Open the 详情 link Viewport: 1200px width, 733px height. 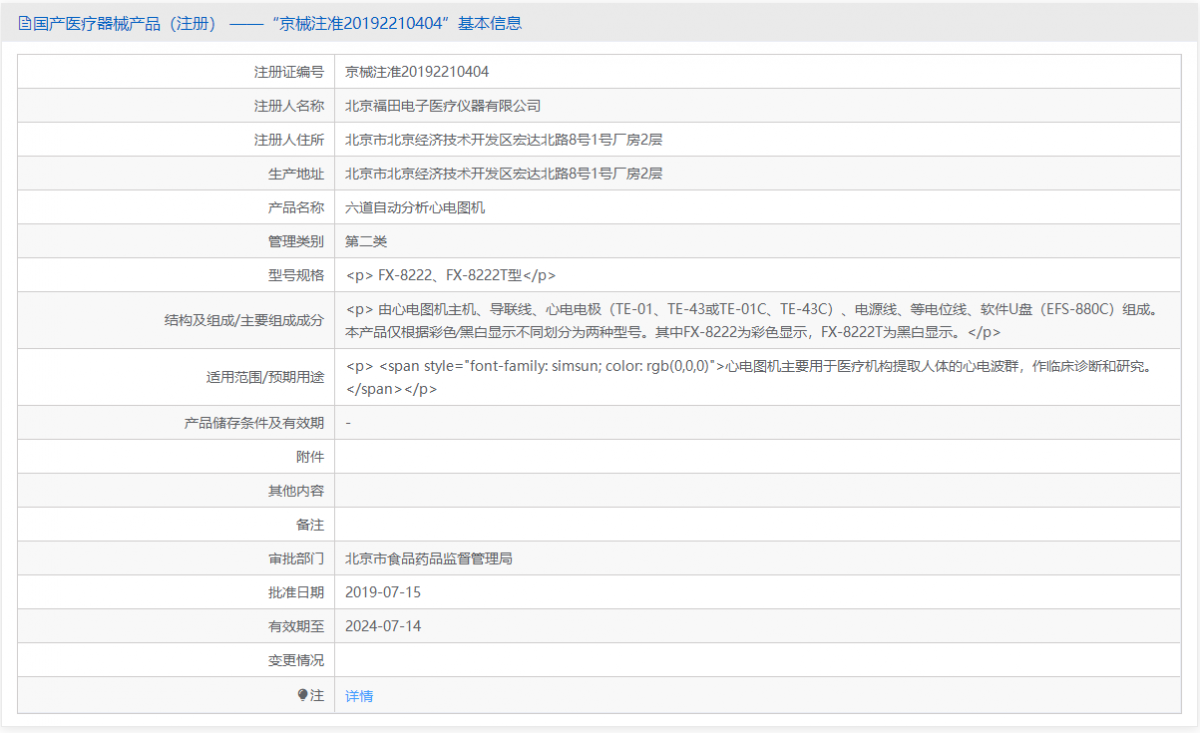(x=358, y=694)
